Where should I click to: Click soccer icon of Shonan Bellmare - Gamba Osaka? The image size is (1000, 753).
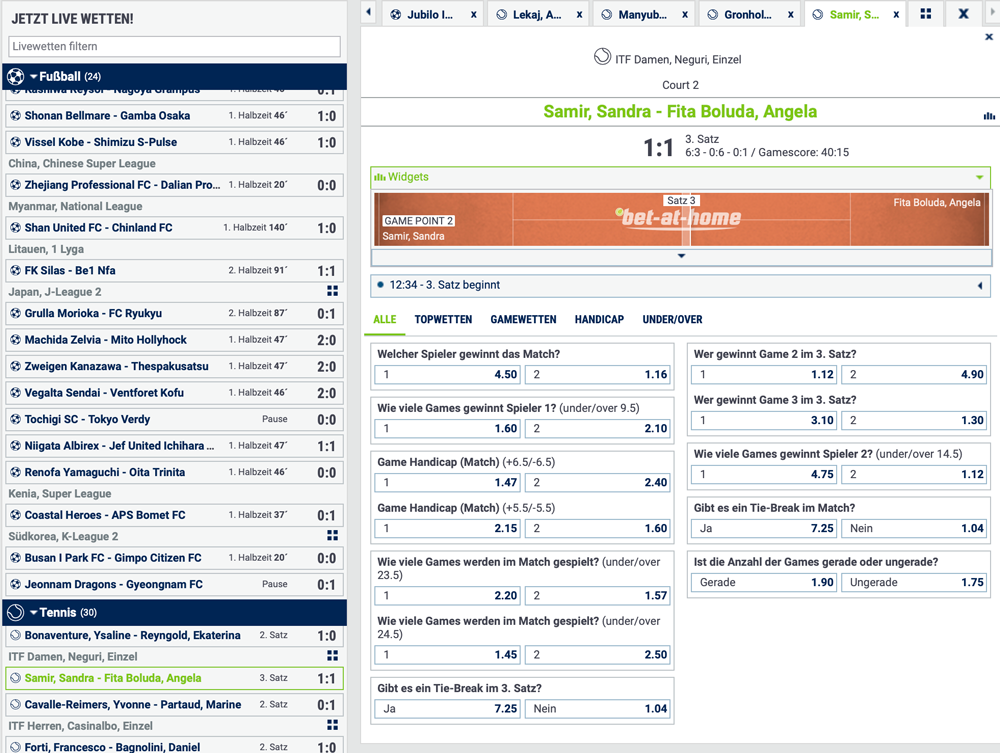pos(15,115)
